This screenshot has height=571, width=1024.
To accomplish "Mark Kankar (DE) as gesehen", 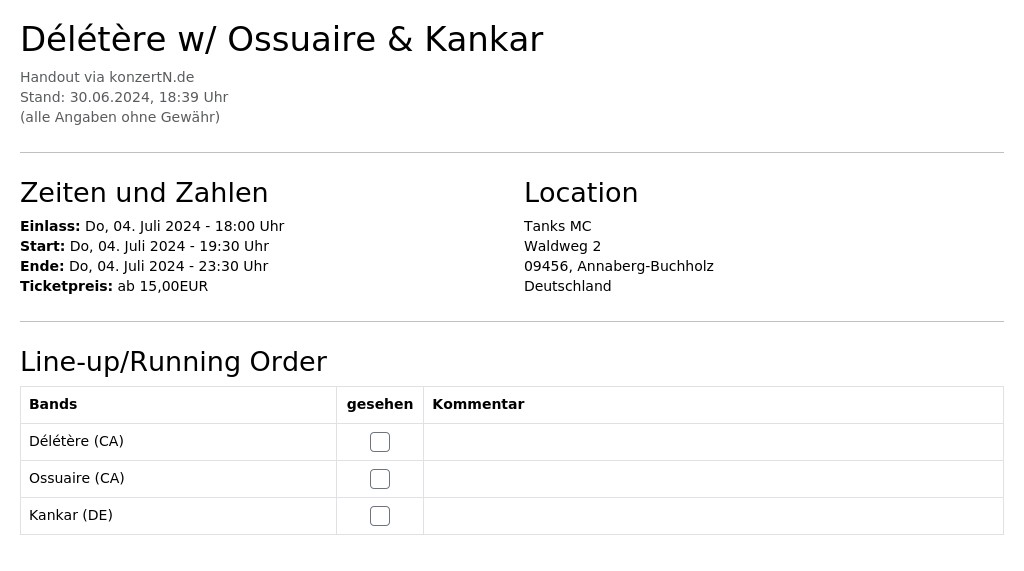I will pos(379,516).
